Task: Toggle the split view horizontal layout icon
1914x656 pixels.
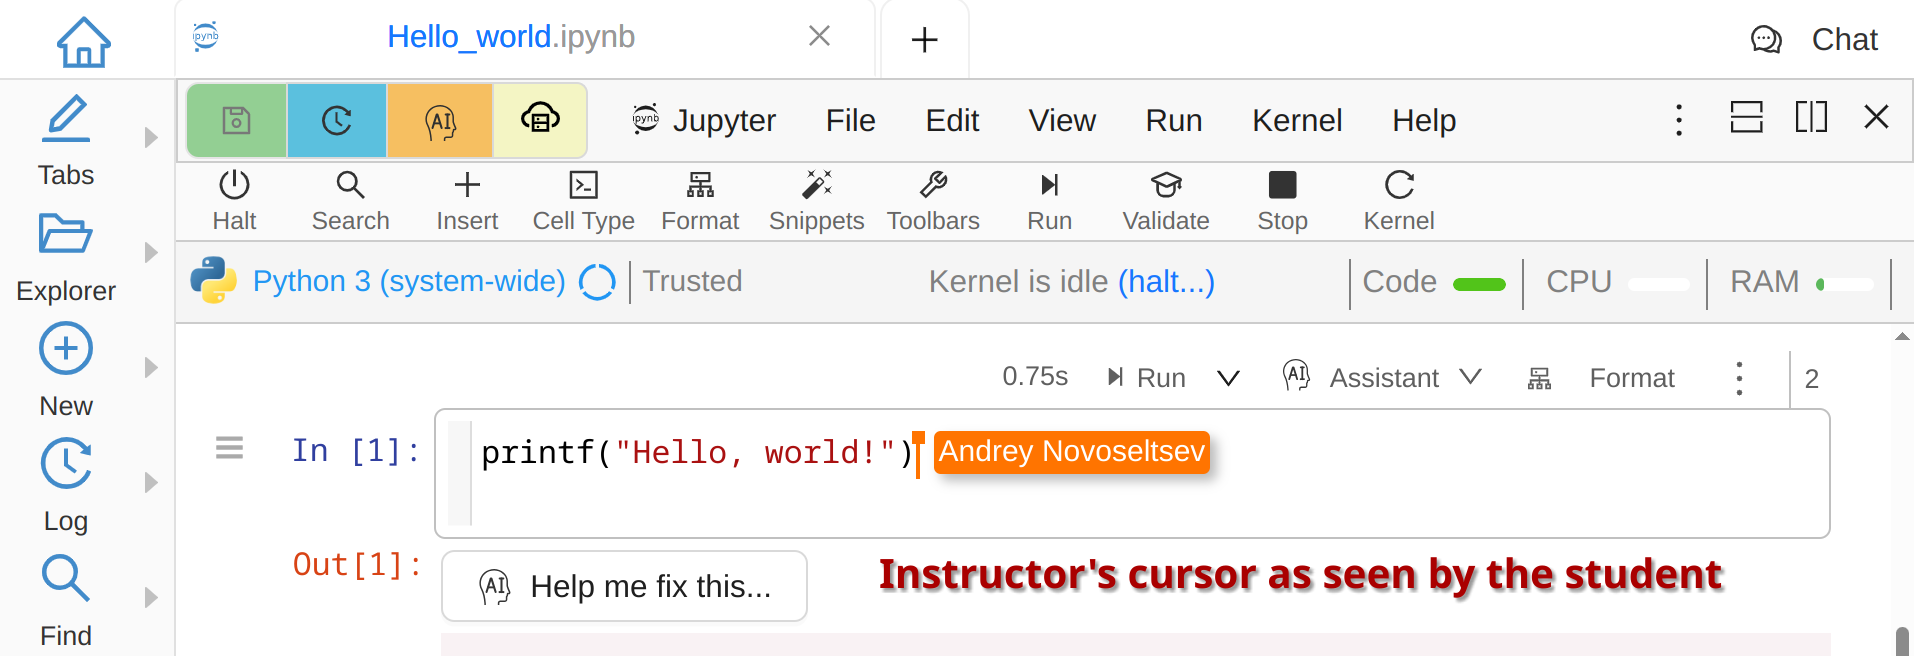Action: (x=1746, y=118)
